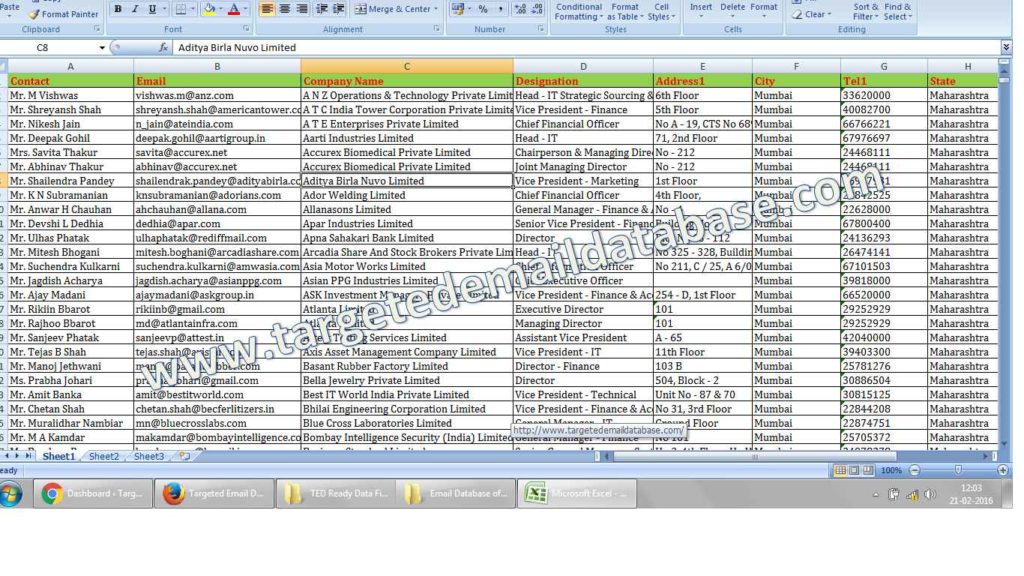Screen dimensions: 1024x576
Task: Toggle Bold formatting
Action: (118, 9)
